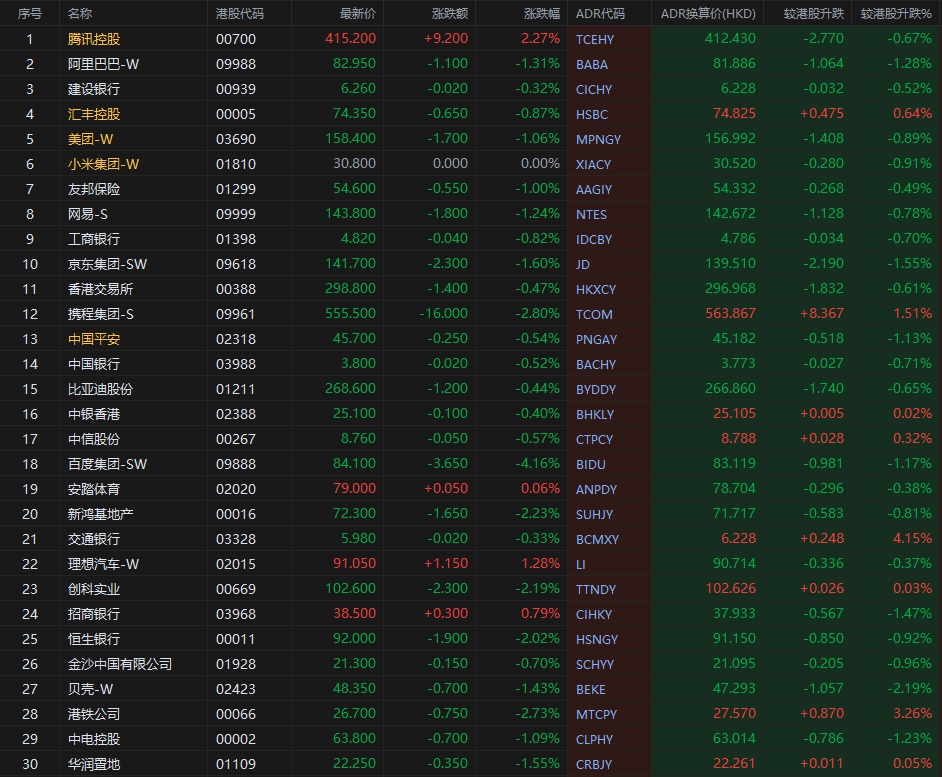The image size is (942, 777).
Task: Select the 阿里巴巴-W stock name
Action: pyautogui.click(x=103, y=64)
